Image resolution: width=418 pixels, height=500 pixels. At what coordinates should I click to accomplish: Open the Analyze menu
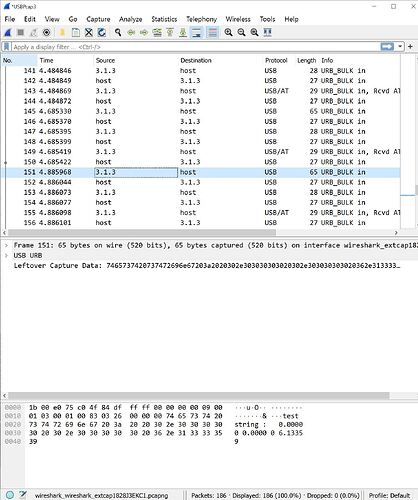(x=130, y=19)
